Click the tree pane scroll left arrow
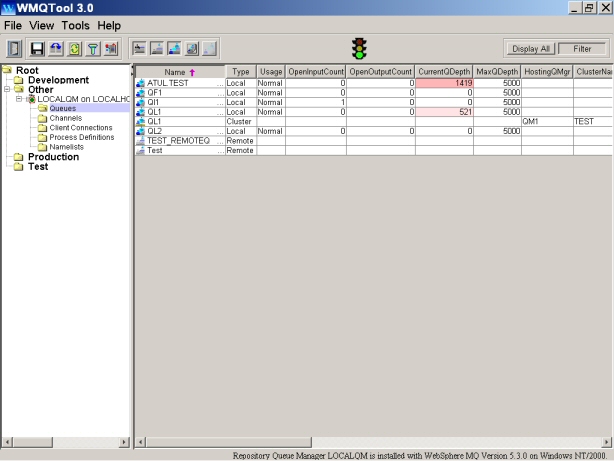Image resolution: width=614 pixels, height=461 pixels. (7, 442)
